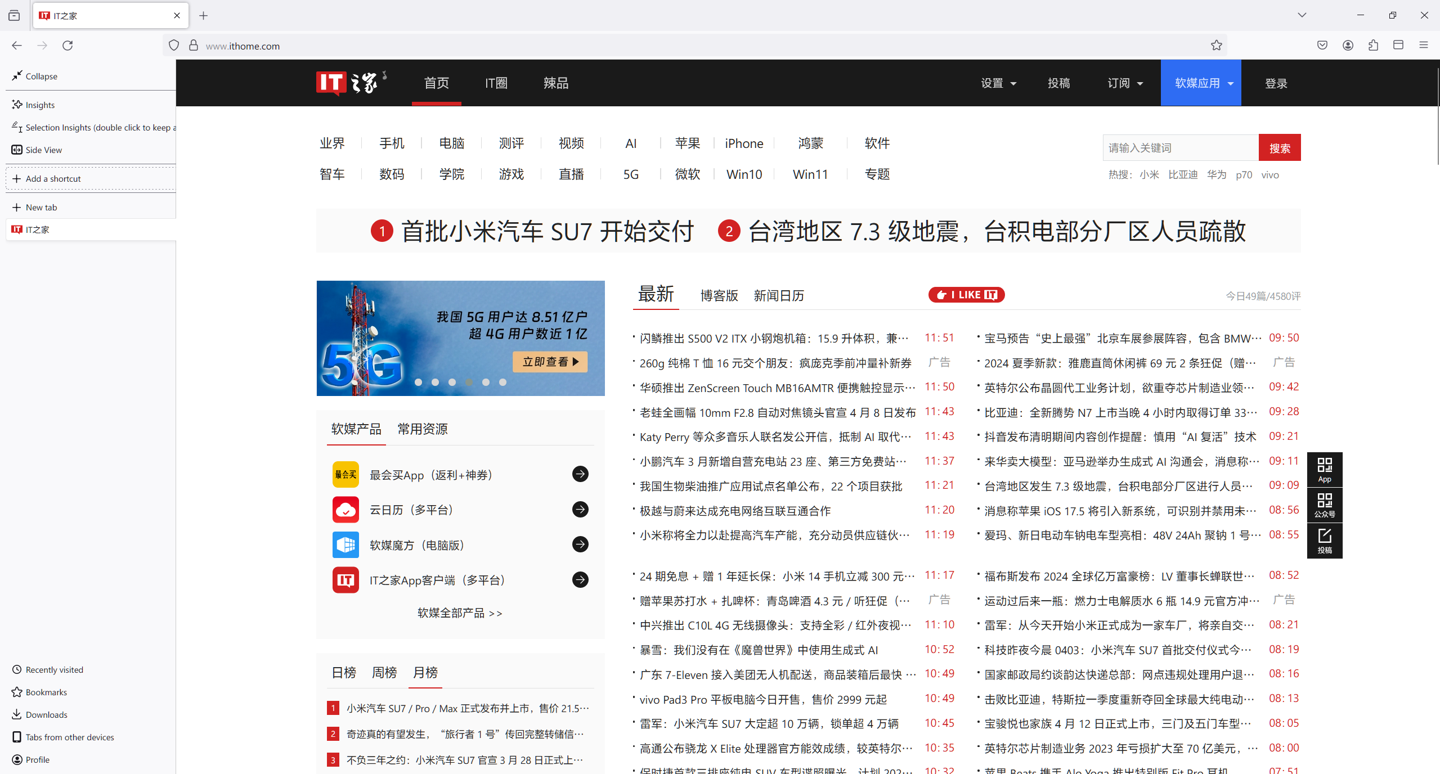Select the 新闻日历 tab
This screenshot has width=1440, height=774.
tap(779, 296)
